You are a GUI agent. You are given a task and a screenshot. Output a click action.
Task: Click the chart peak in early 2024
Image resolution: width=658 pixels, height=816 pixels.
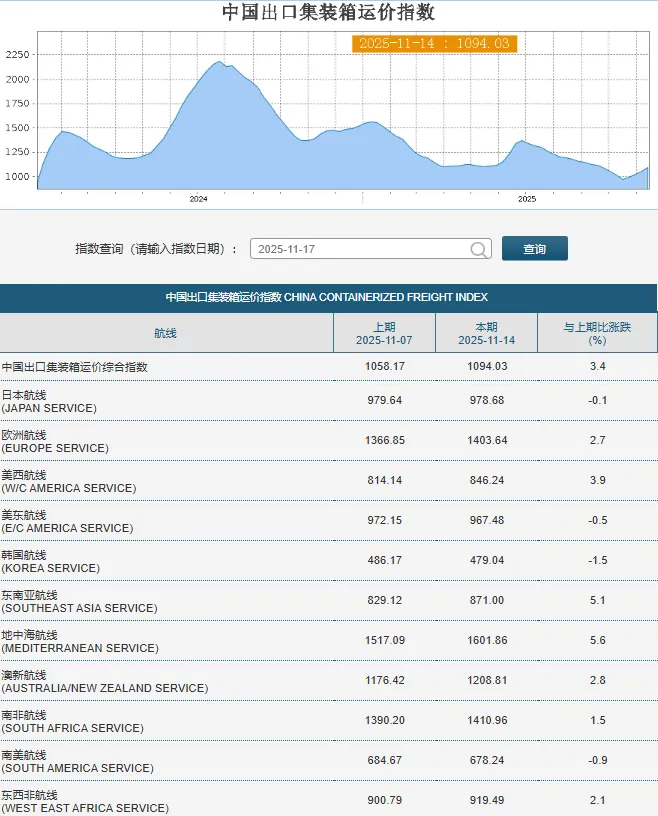coord(219,63)
